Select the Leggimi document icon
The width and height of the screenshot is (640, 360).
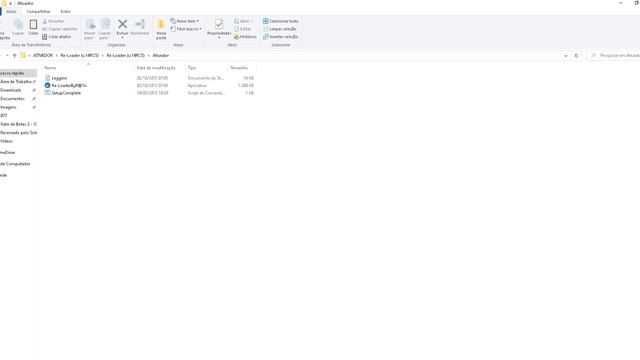(x=47, y=78)
